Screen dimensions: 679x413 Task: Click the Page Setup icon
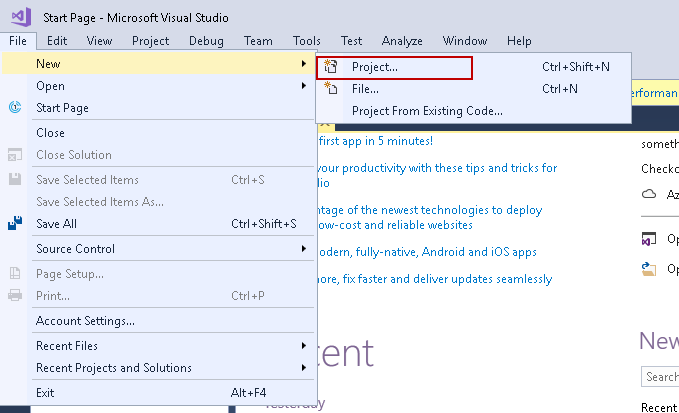tap(15, 273)
